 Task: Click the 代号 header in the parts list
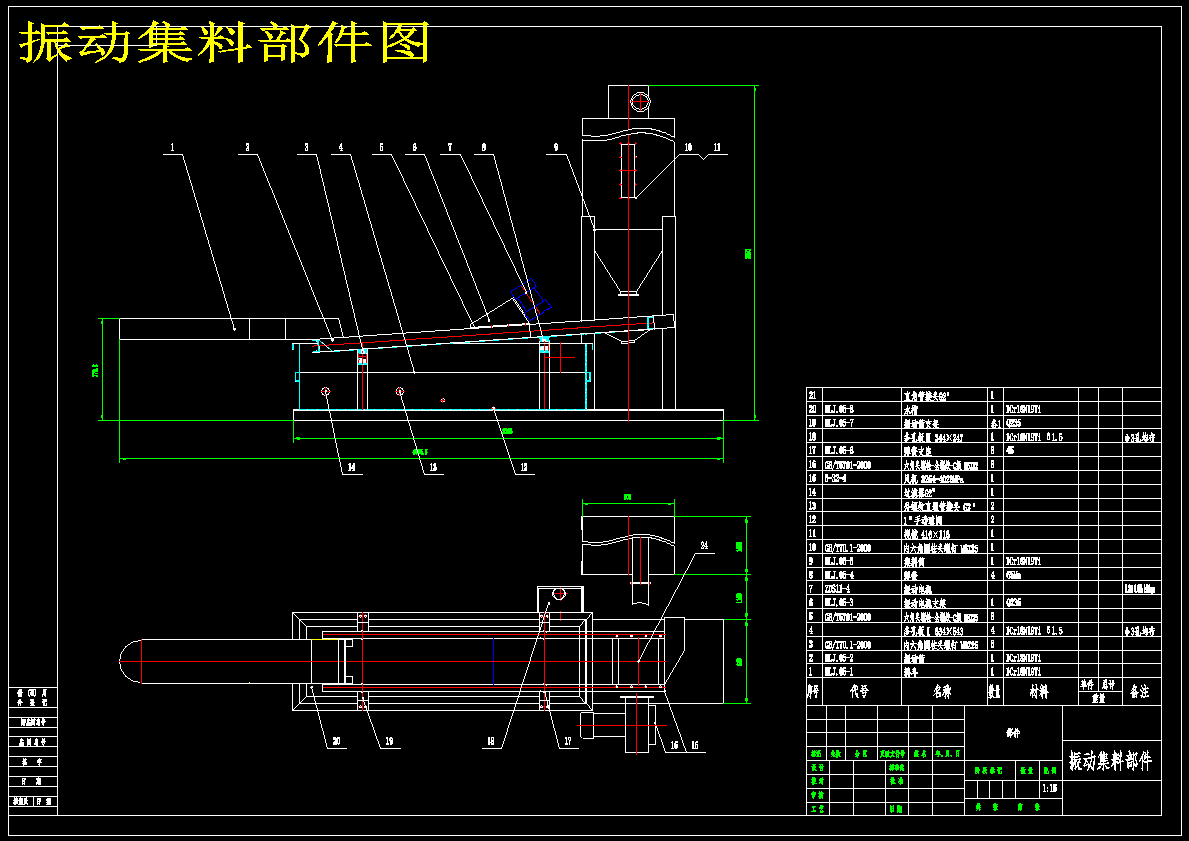(859, 692)
